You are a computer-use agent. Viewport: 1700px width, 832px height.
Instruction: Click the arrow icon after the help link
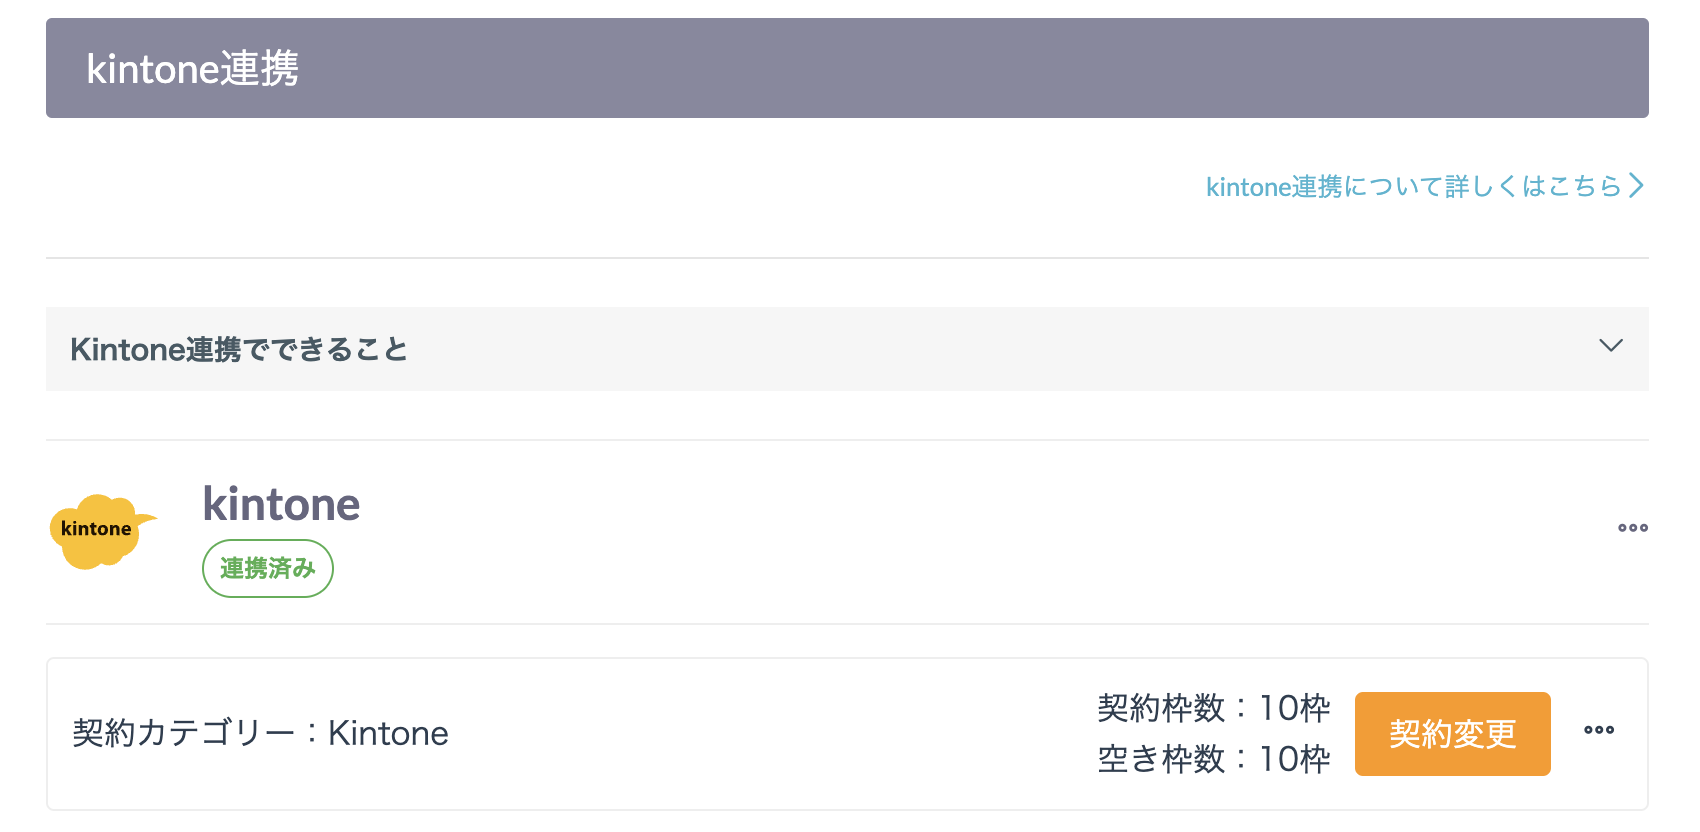click(1638, 186)
